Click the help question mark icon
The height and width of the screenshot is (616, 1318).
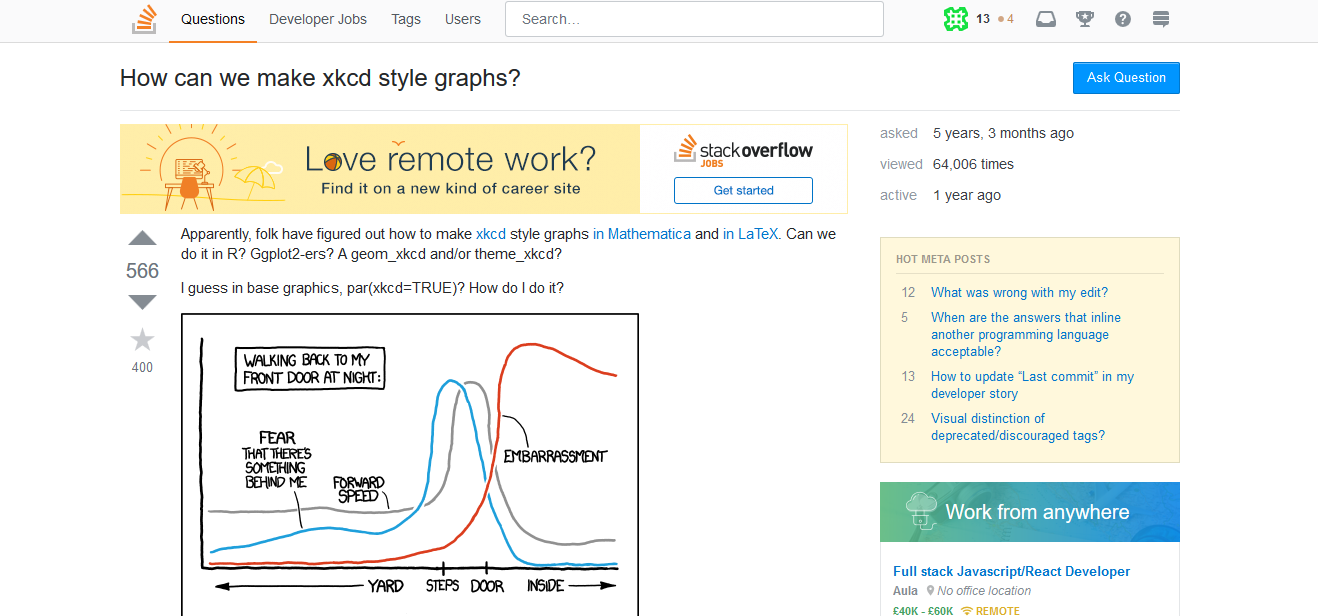click(1122, 19)
